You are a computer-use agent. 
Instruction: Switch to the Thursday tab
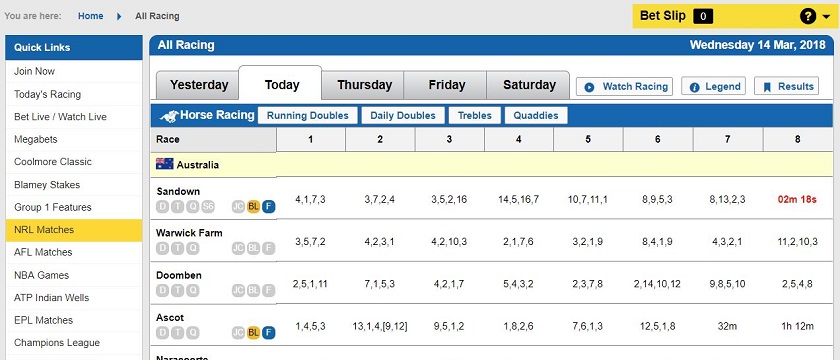point(364,85)
